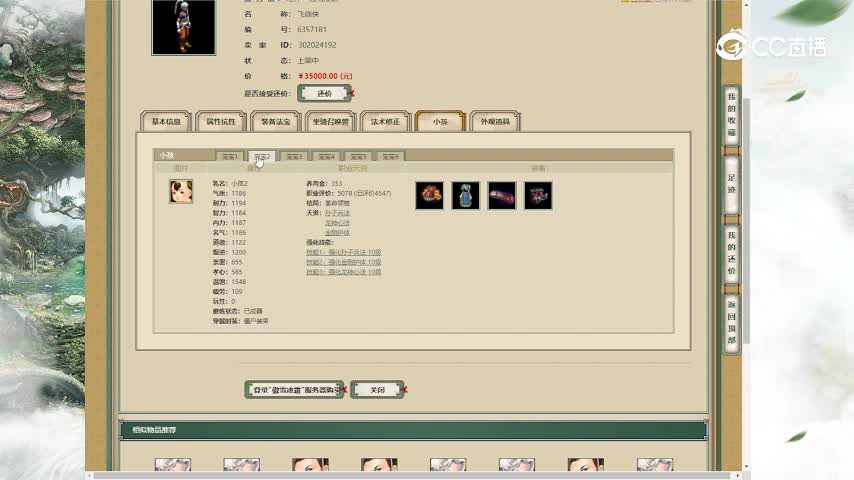Select the 宝宝1 sub-tab
This screenshot has width=854, height=480.
pos(230,156)
